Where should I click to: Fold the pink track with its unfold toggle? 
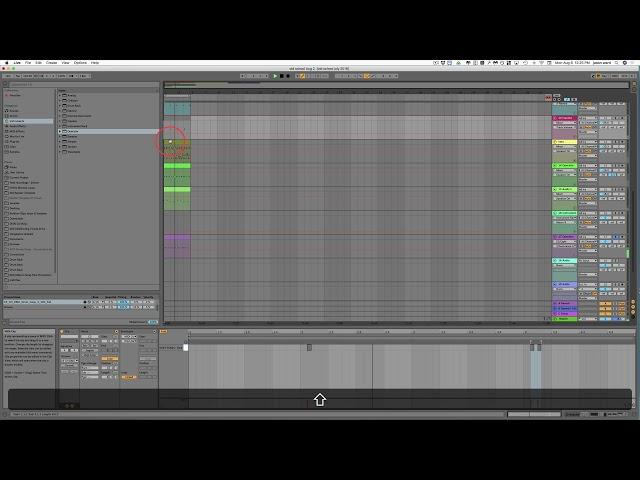[555, 118]
